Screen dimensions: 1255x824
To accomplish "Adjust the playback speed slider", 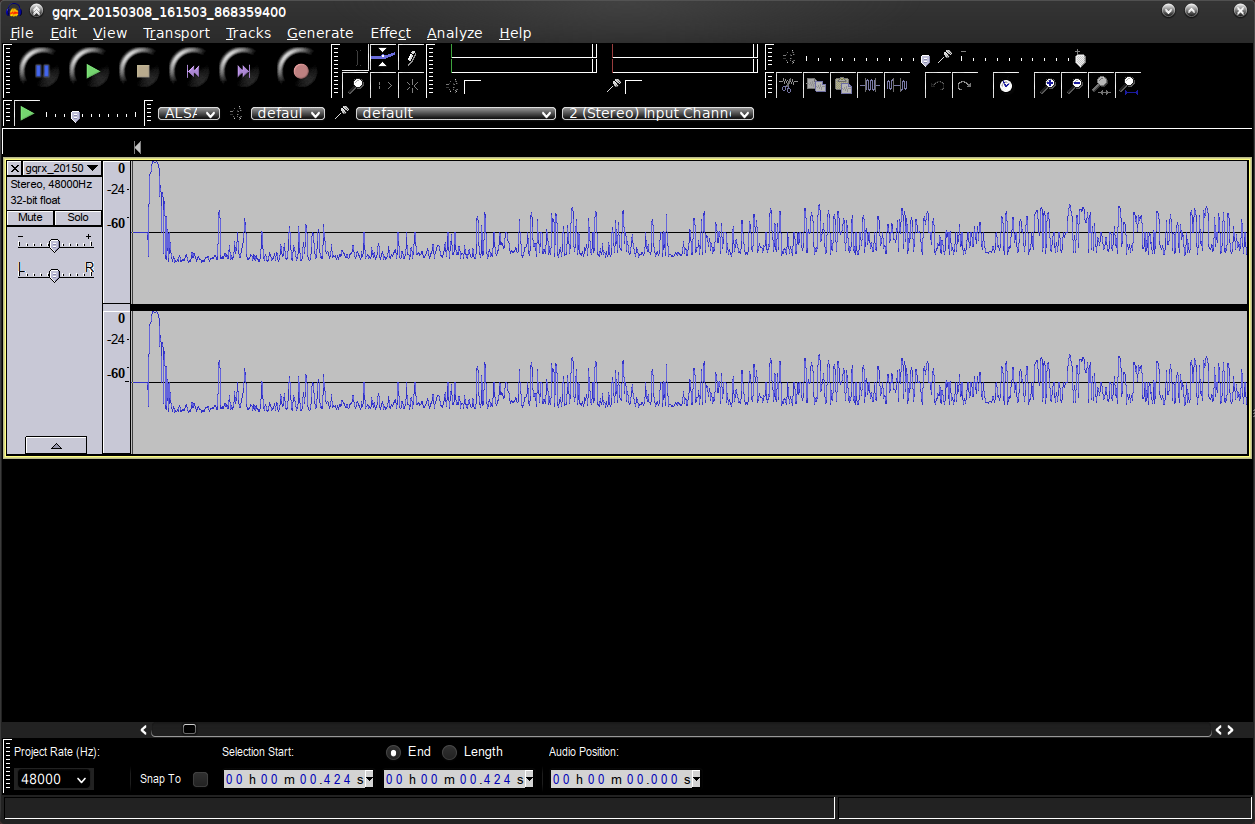I will [75, 116].
